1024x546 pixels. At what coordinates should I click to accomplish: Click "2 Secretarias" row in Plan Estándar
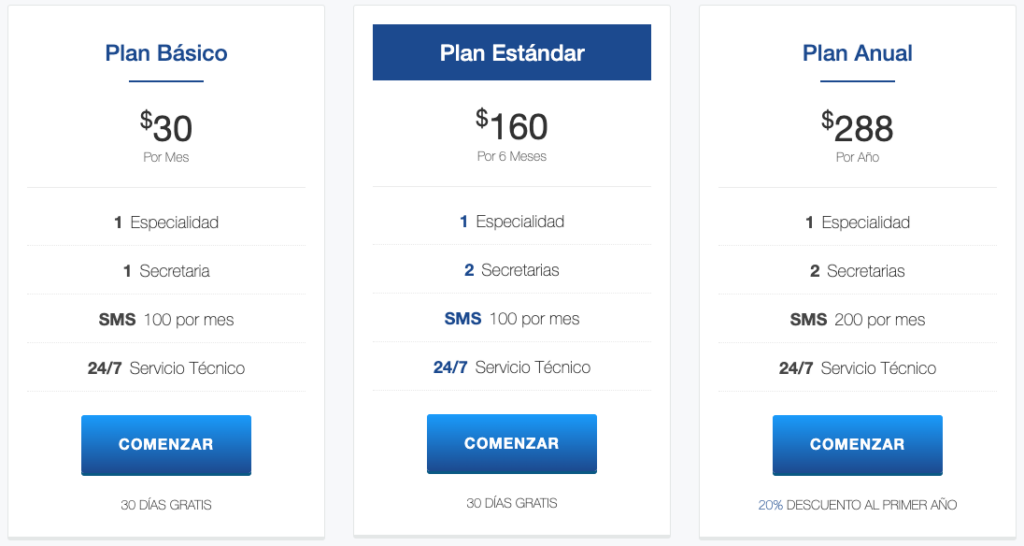[512, 270]
